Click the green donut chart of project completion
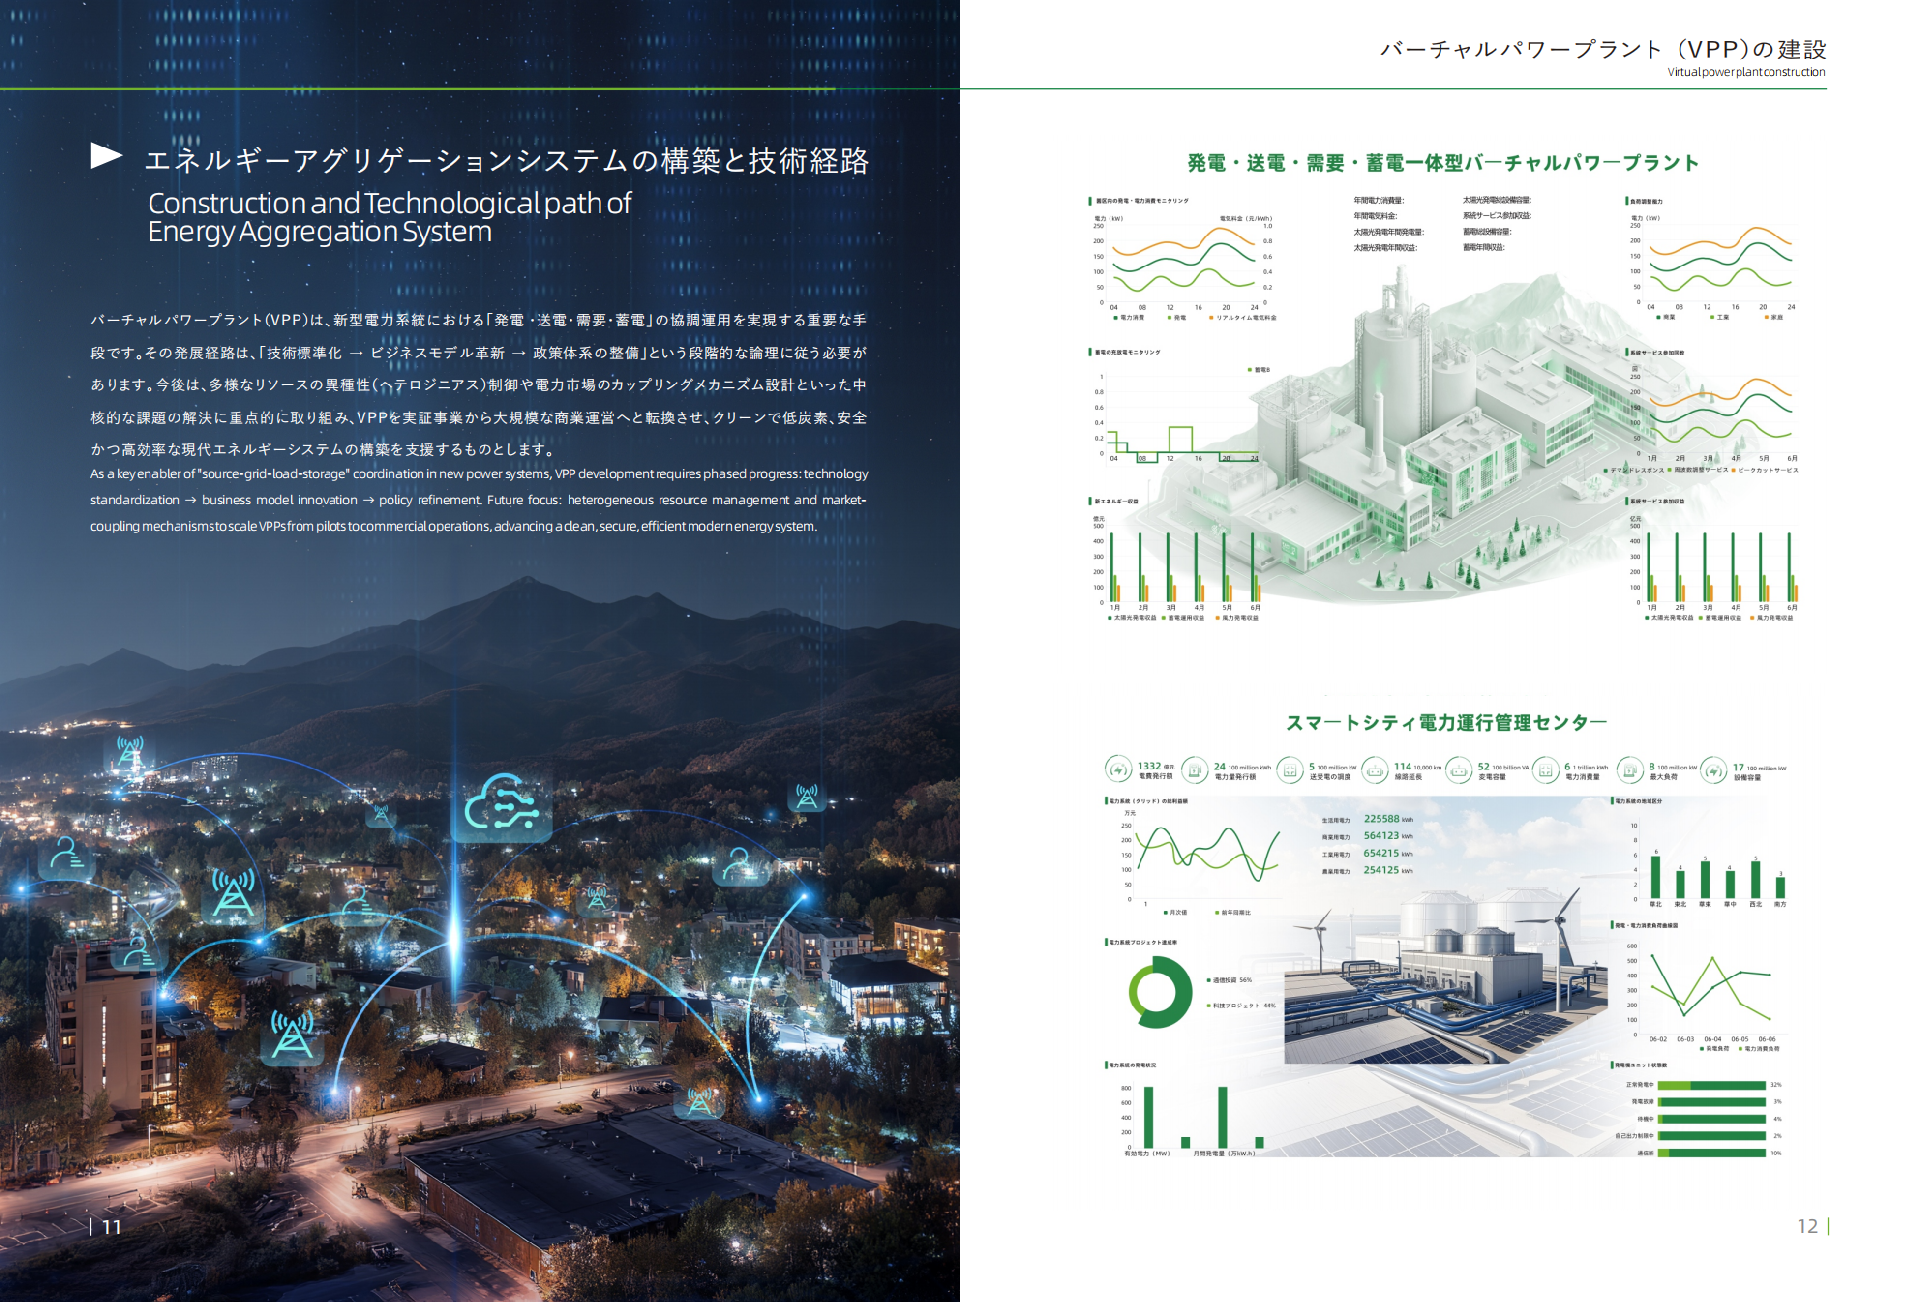Screen dimensions: 1920x1302 click(1160, 992)
